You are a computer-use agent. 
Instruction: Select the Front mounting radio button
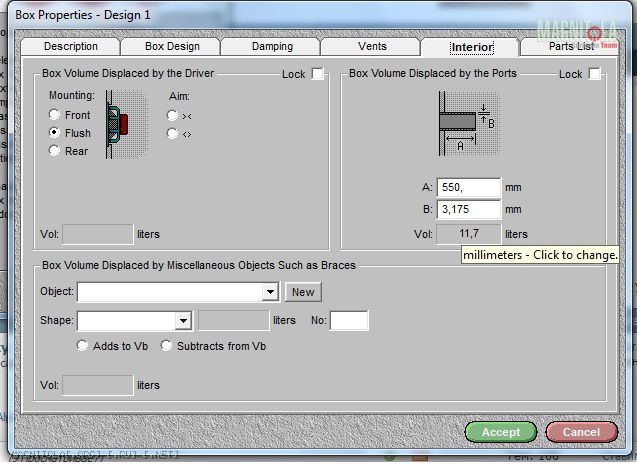click(x=55, y=115)
